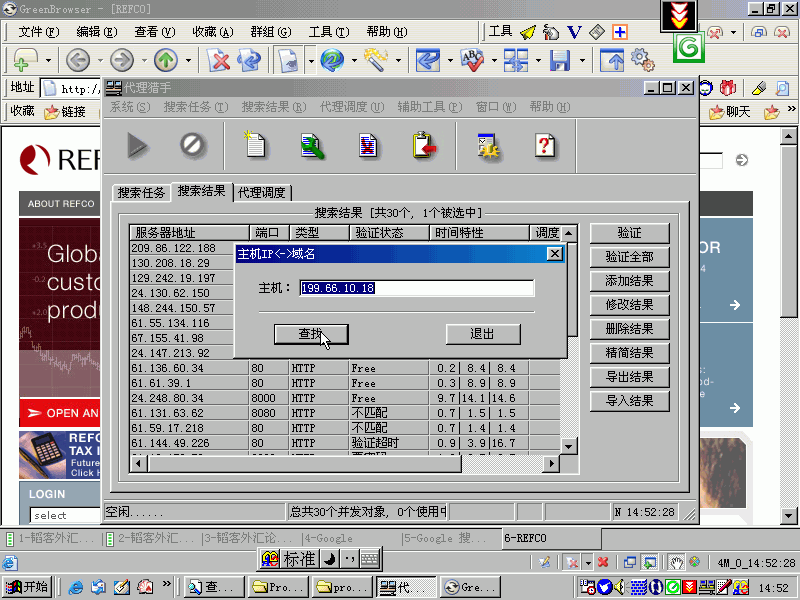Click the red document delete icon
This screenshot has width=800, height=600.
pyautogui.click(x=369, y=146)
